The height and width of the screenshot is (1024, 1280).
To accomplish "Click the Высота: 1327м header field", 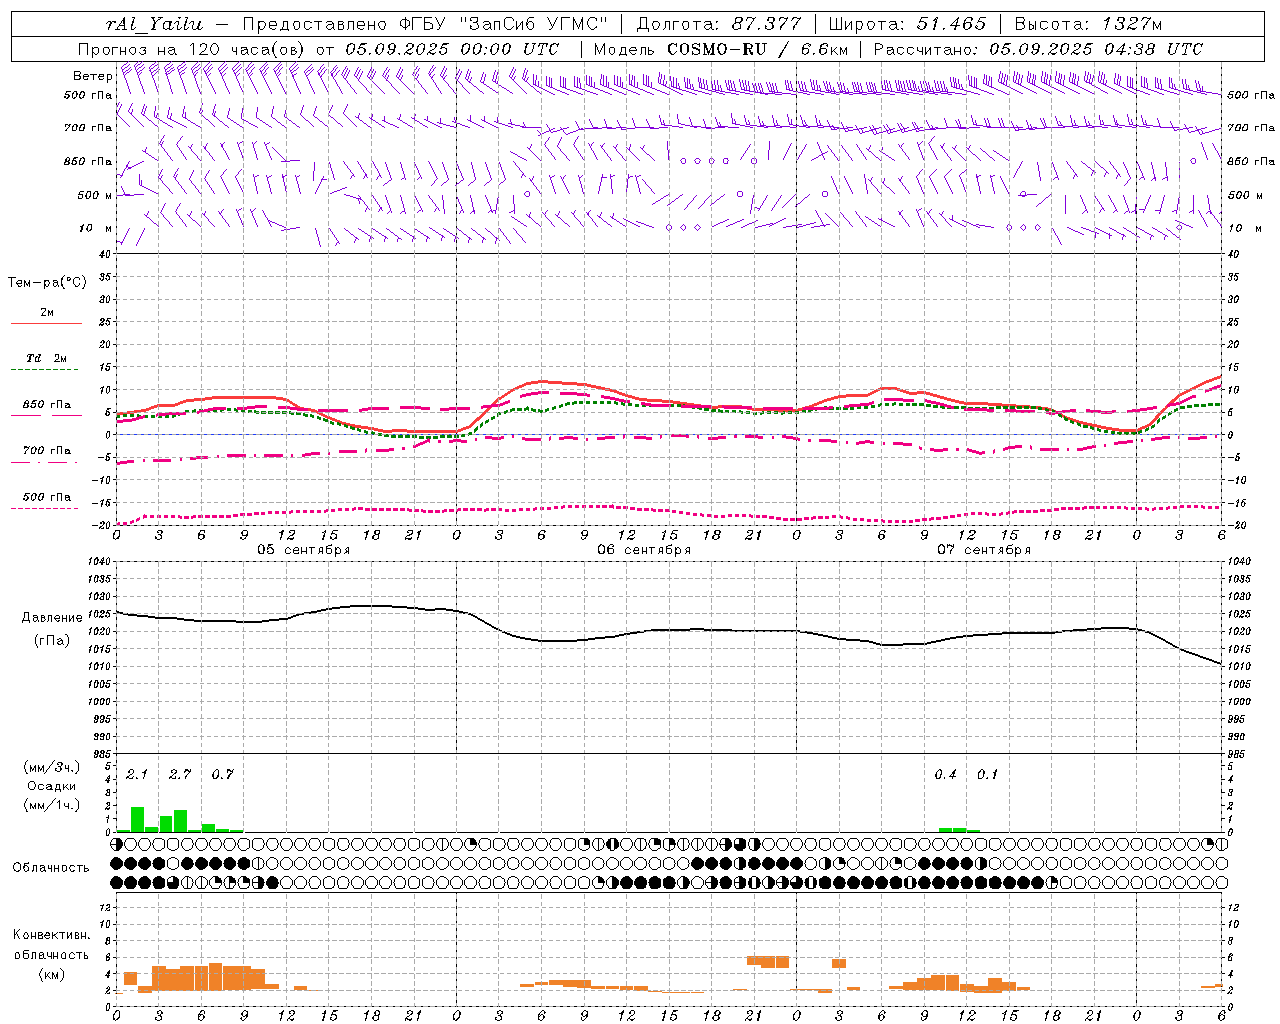I will coord(1088,24).
